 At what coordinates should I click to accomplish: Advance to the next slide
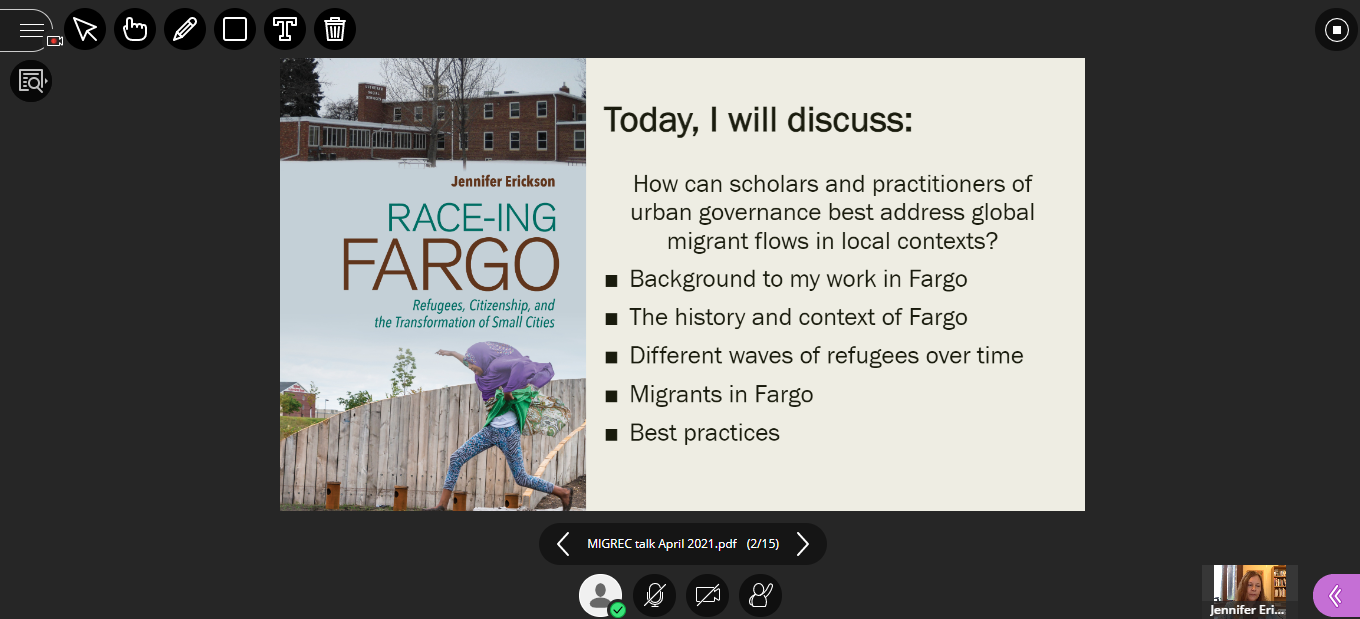click(x=802, y=544)
